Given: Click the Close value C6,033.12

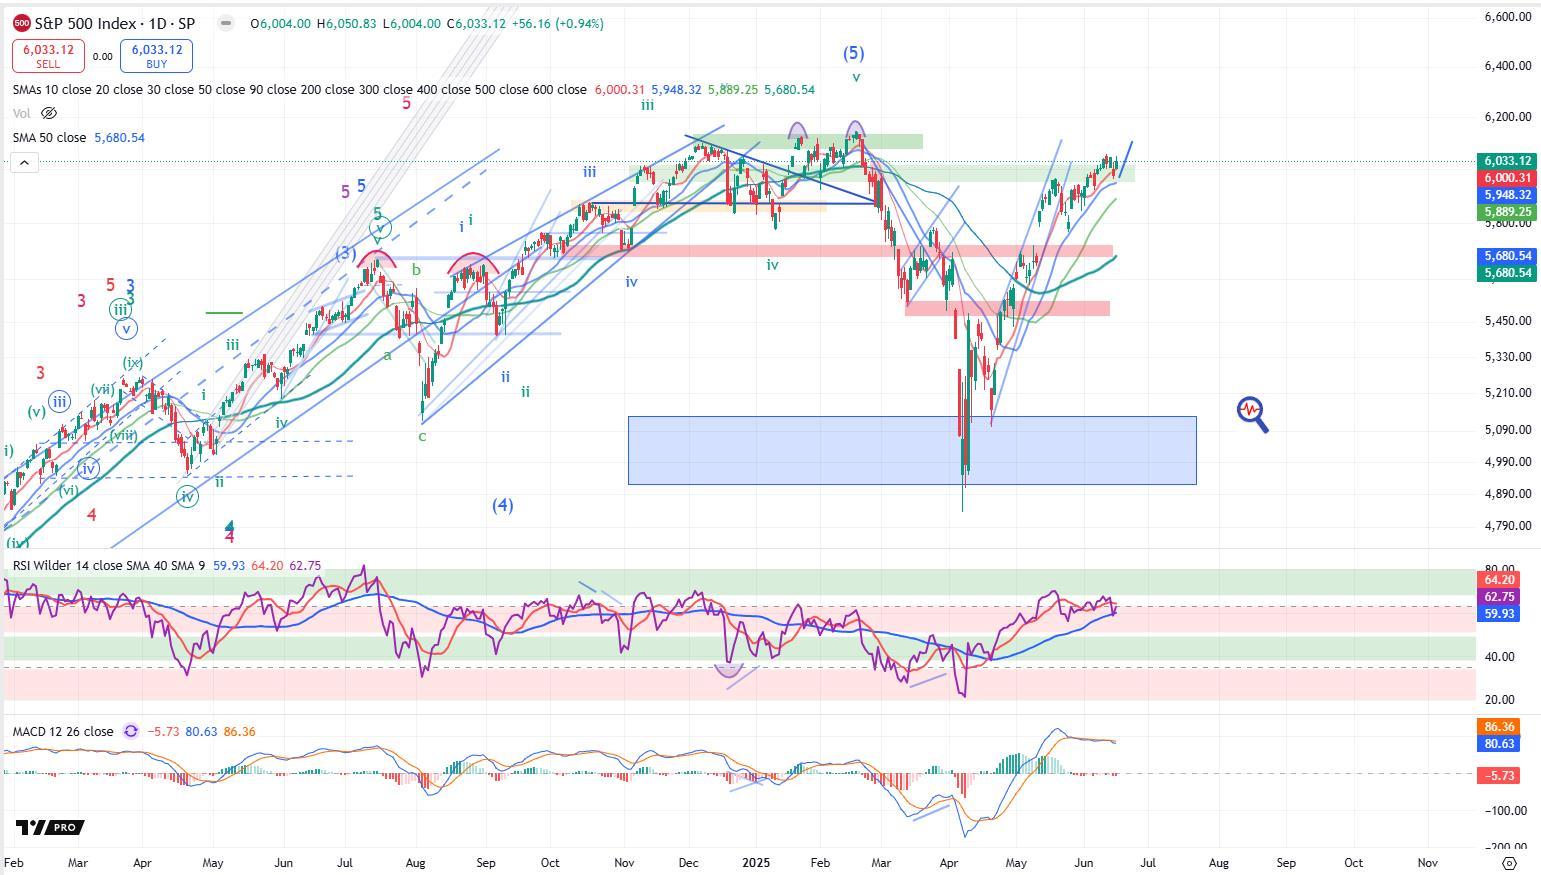Looking at the screenshot, I should [x=476, y=23].
